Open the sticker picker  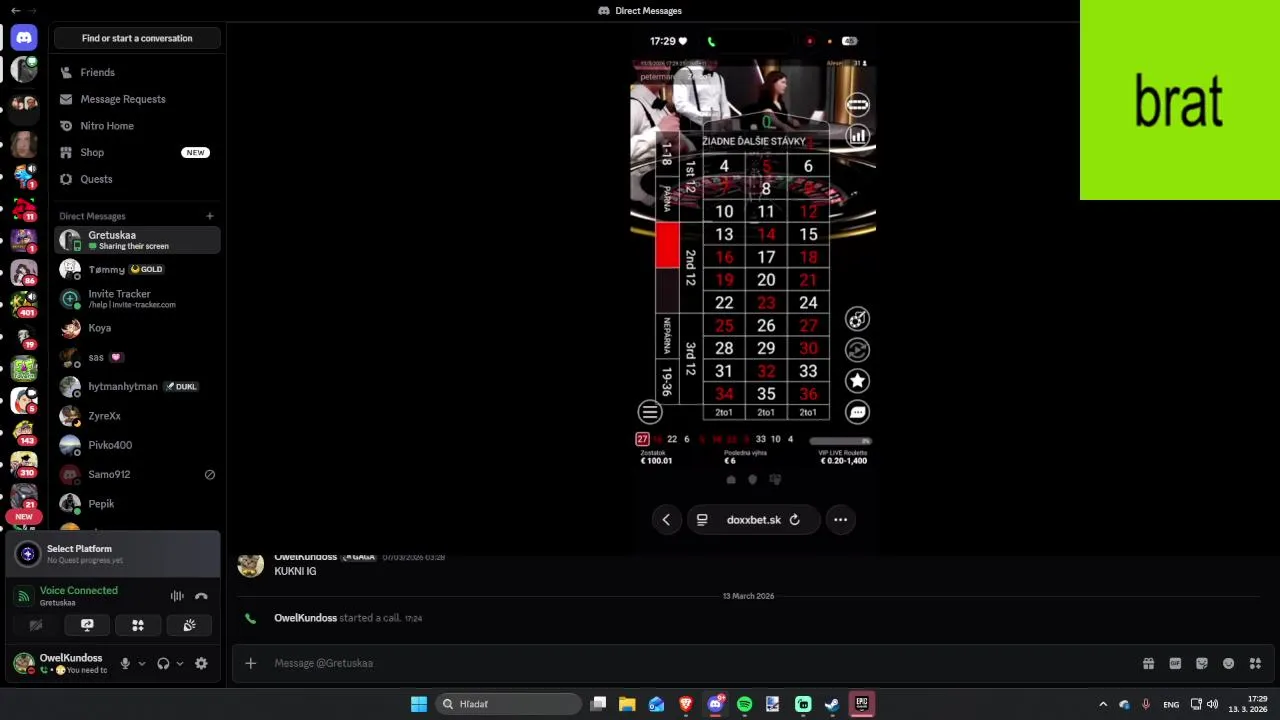1202,663
